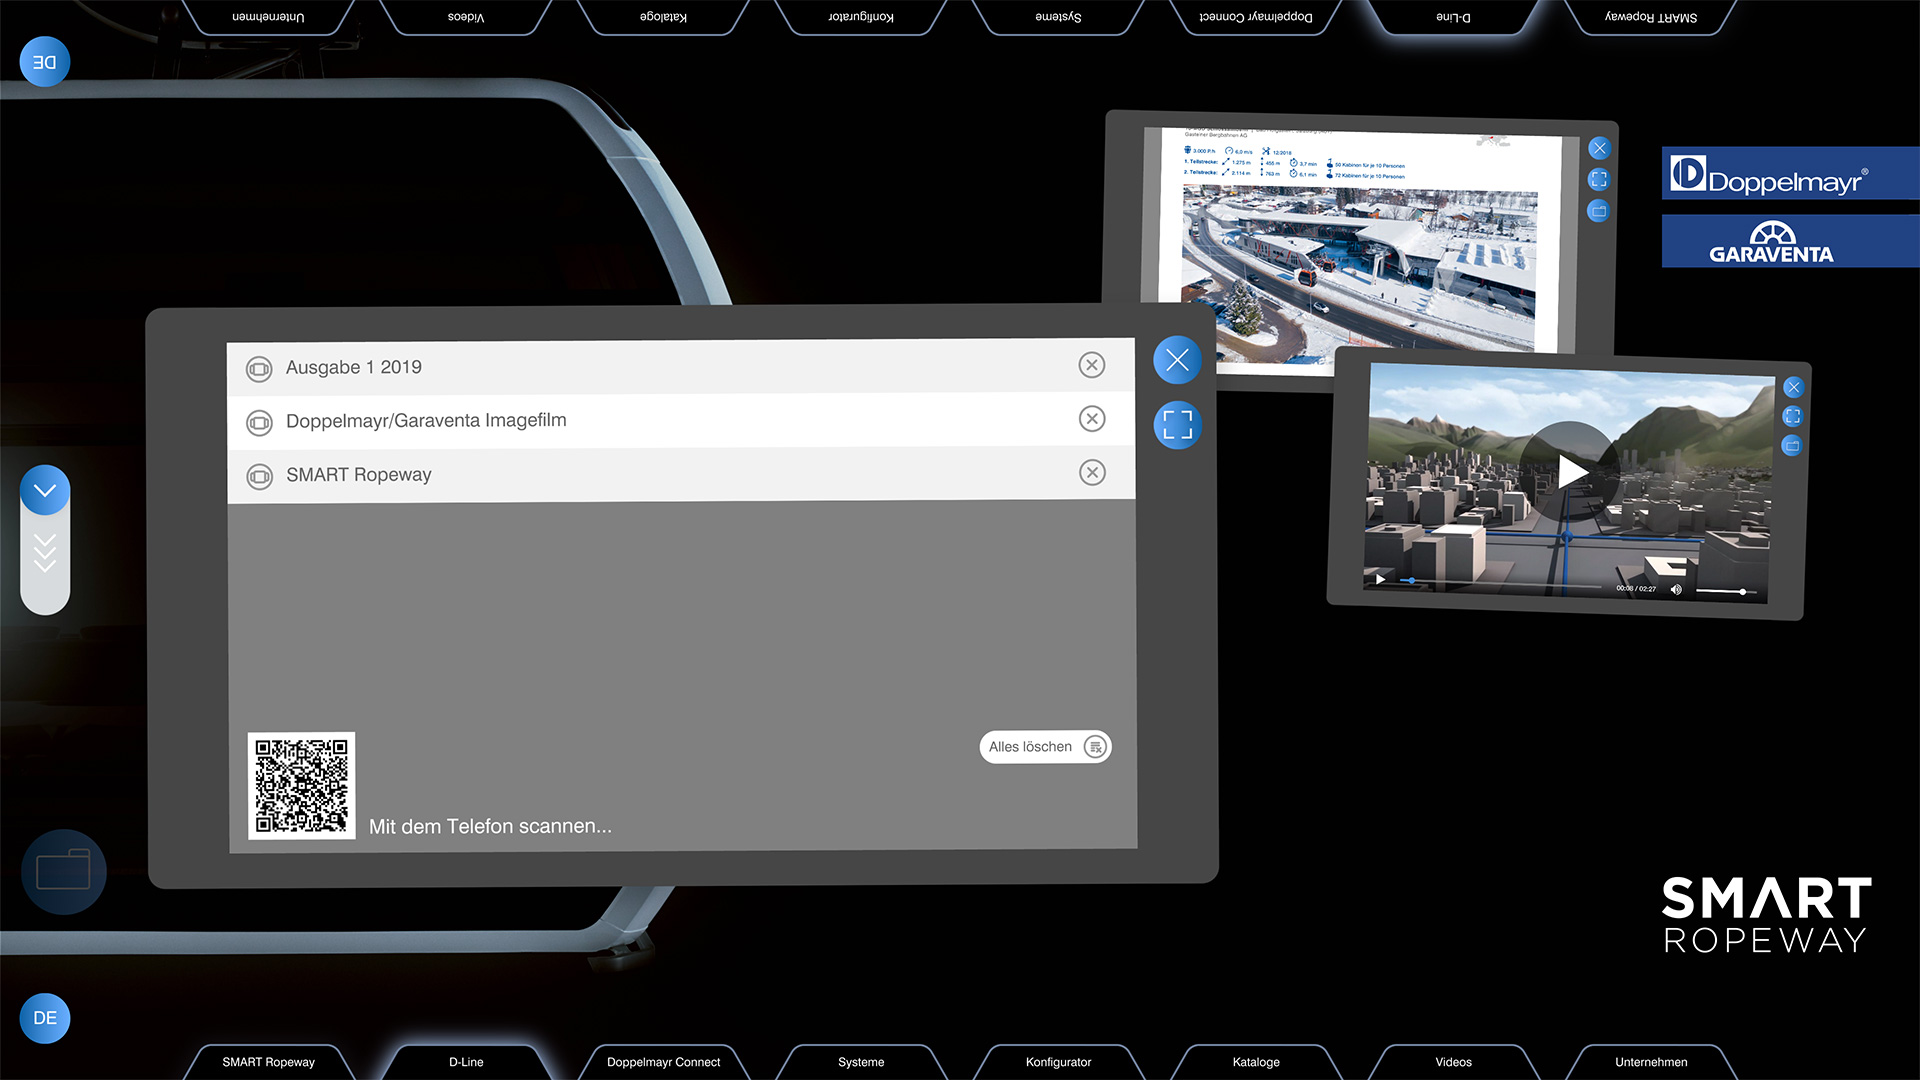
Task: Open top mirrored Systeme tab
Action: (1058, 17)
